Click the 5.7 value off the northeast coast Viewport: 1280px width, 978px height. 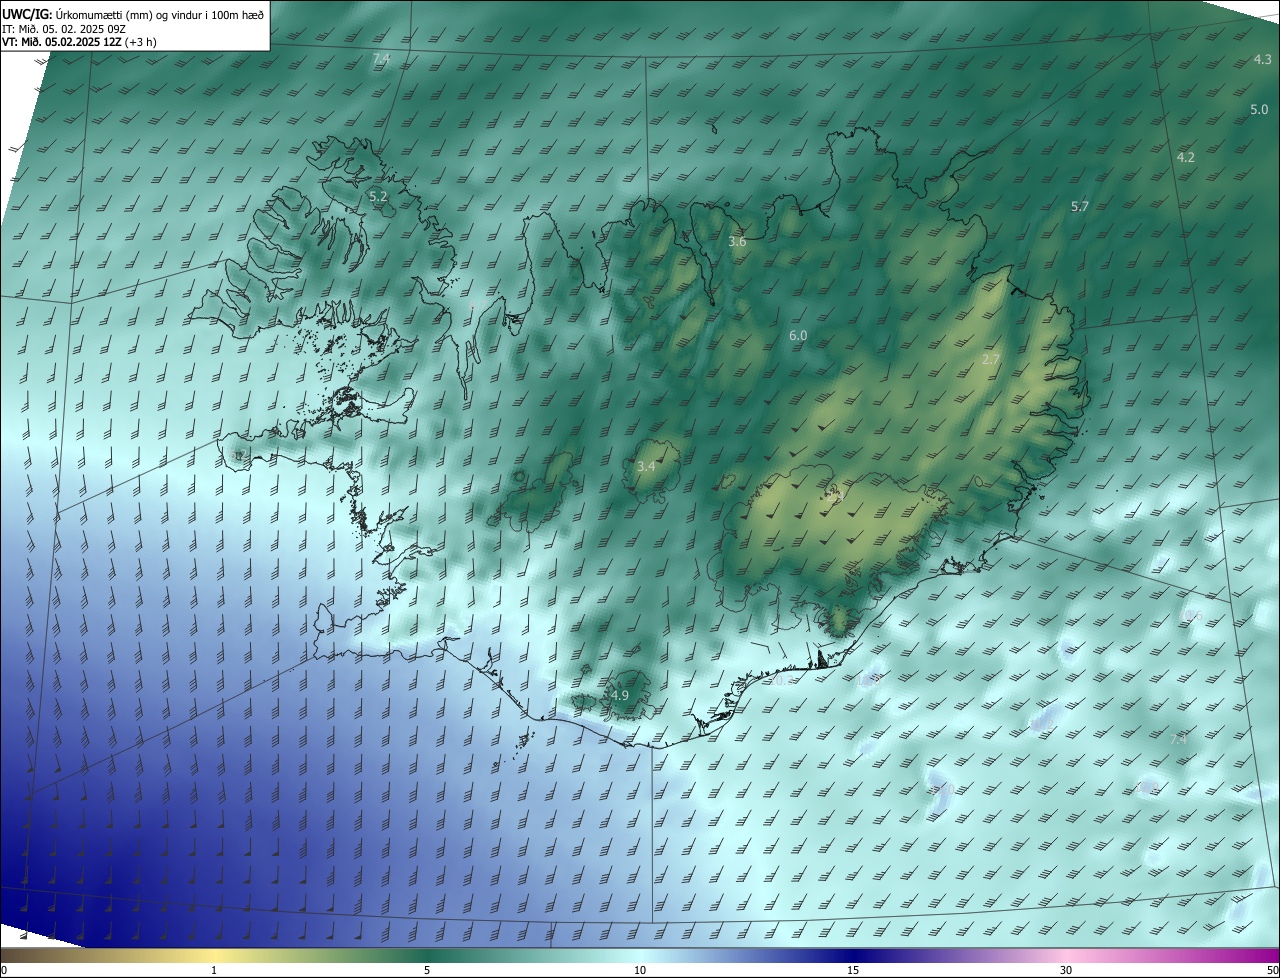[1079, 207]
